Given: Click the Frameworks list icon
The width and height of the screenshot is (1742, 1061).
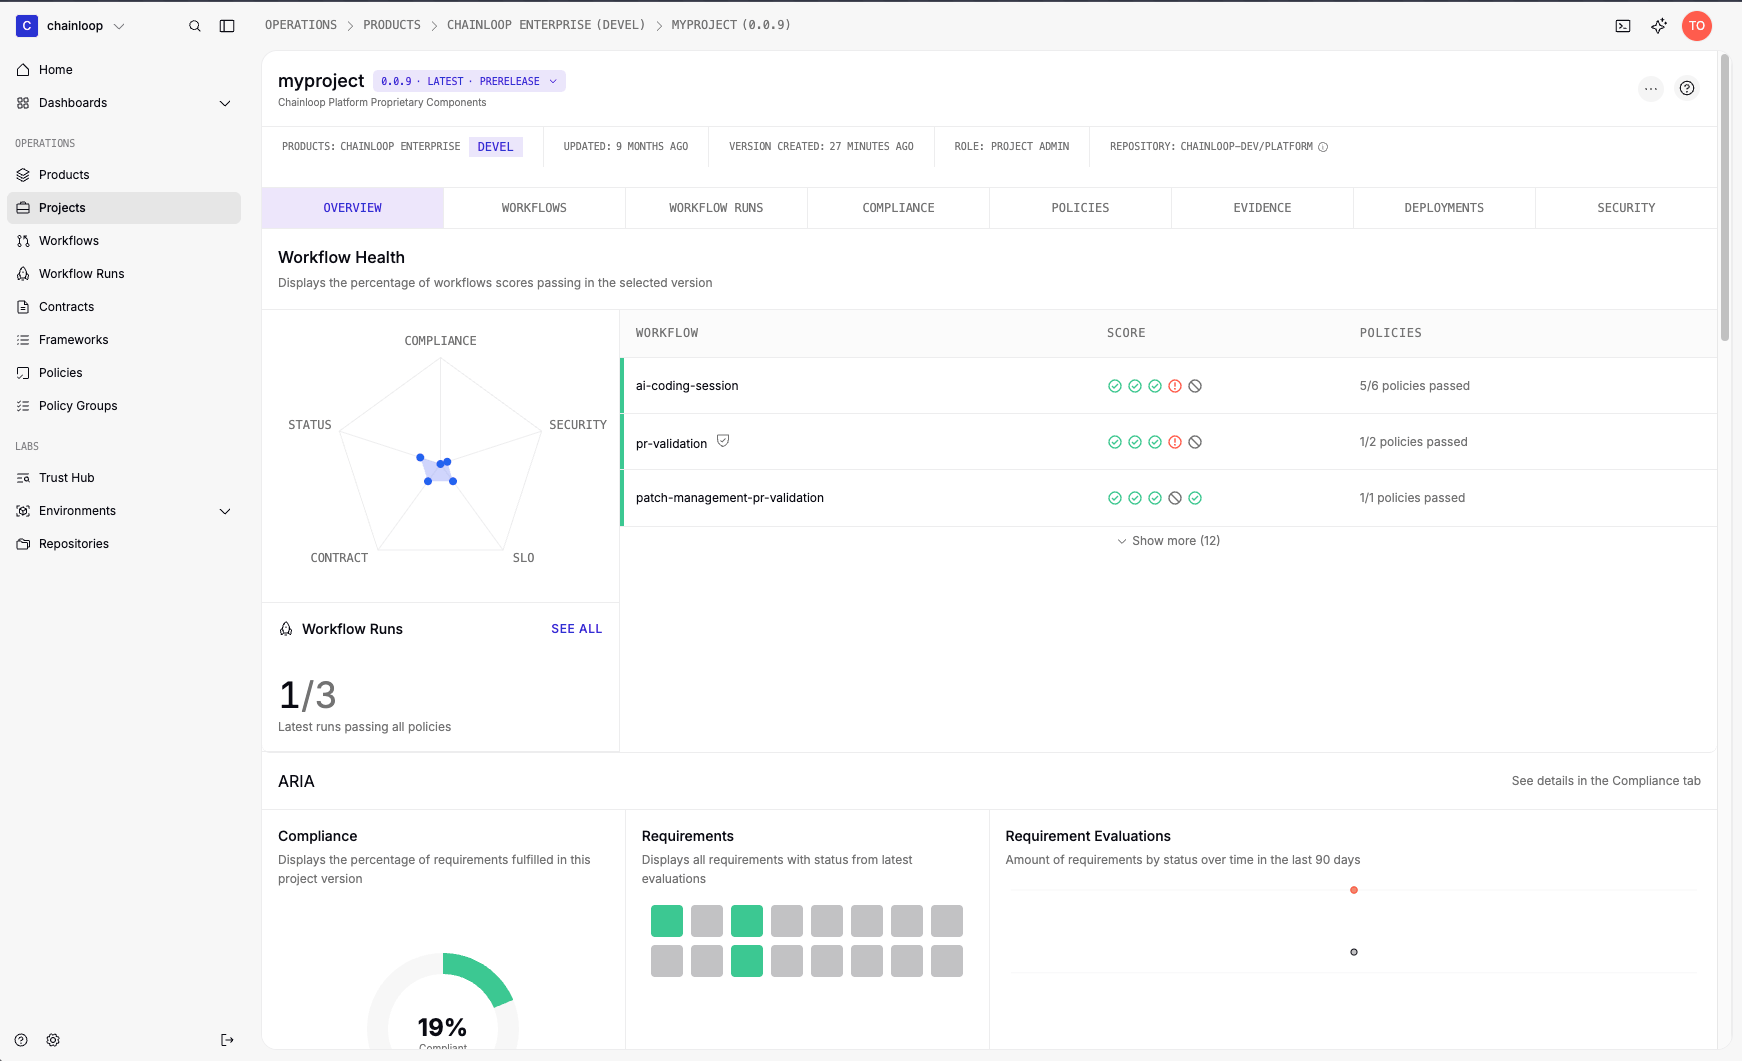Looking at the screenshot, I should click(x=23, y=340).
